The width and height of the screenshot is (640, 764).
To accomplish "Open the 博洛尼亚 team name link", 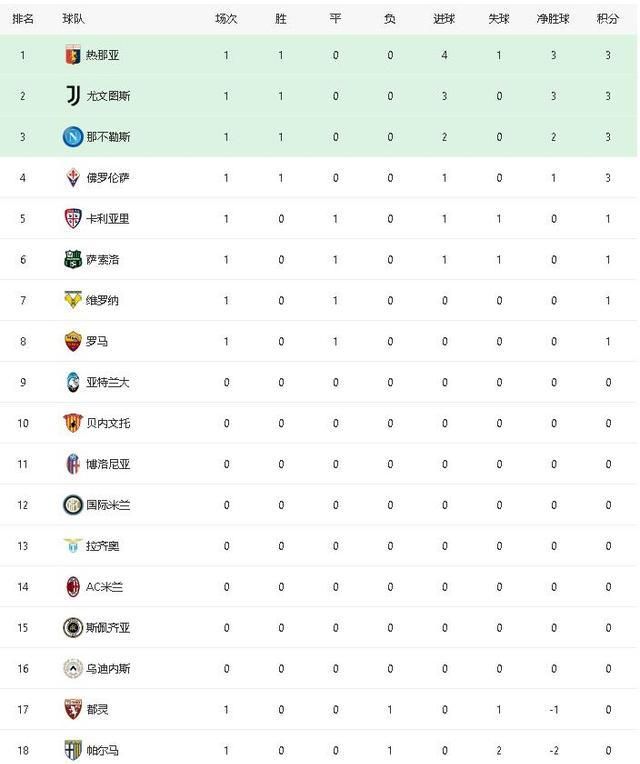I will click(108, 464).
